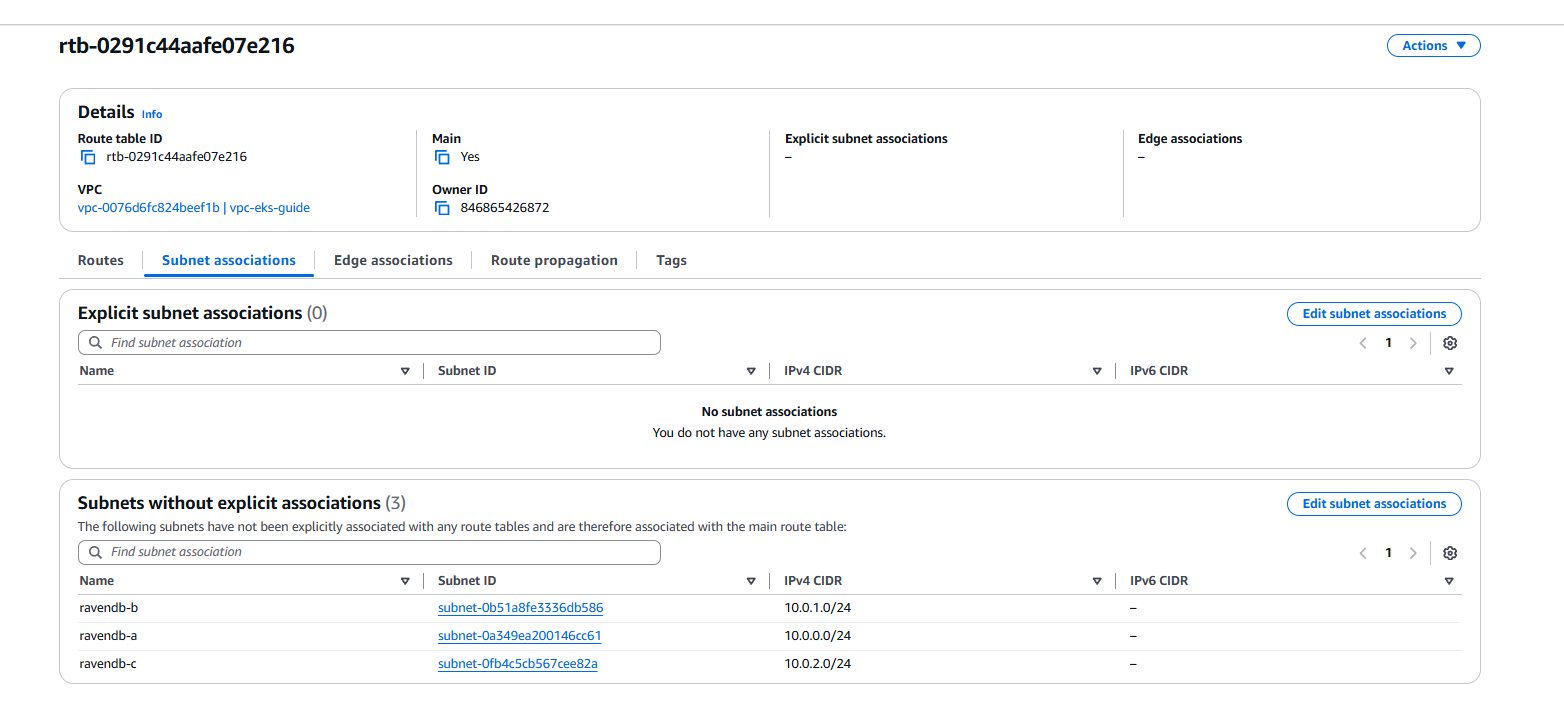Click Edit subnet associations in Subnets without explicit associations
1564x717 pixels.
1374,504
